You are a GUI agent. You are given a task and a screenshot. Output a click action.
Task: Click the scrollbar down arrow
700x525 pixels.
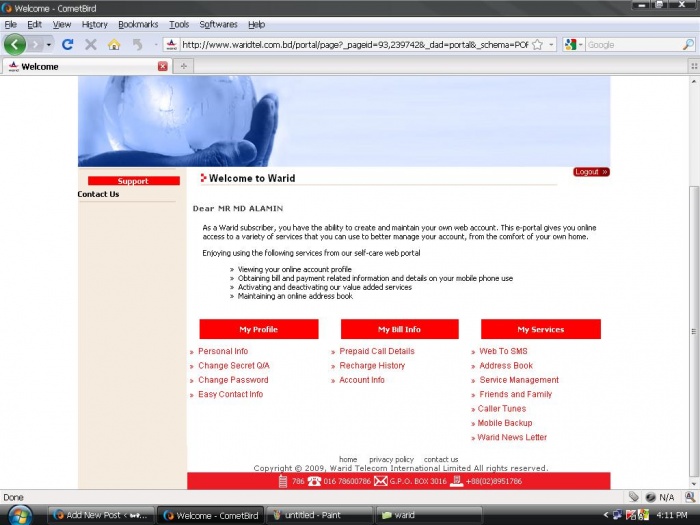[x=693, y=484]
